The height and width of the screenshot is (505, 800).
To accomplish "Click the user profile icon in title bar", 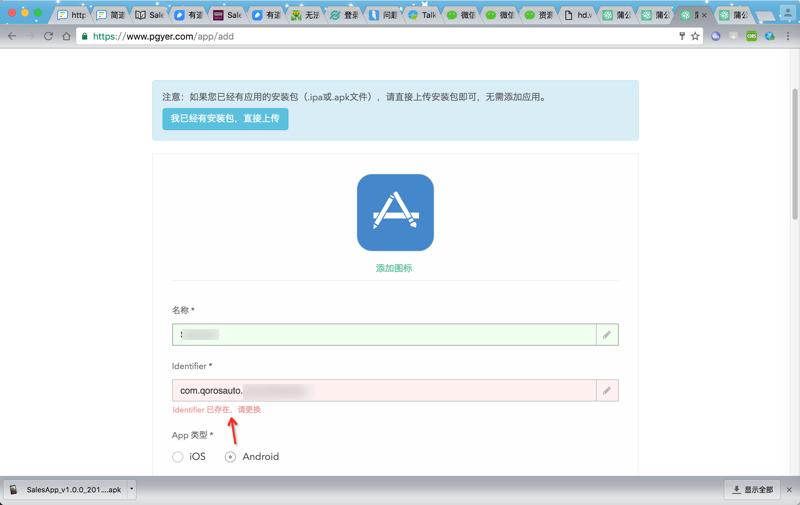I will tap(788, 13).
